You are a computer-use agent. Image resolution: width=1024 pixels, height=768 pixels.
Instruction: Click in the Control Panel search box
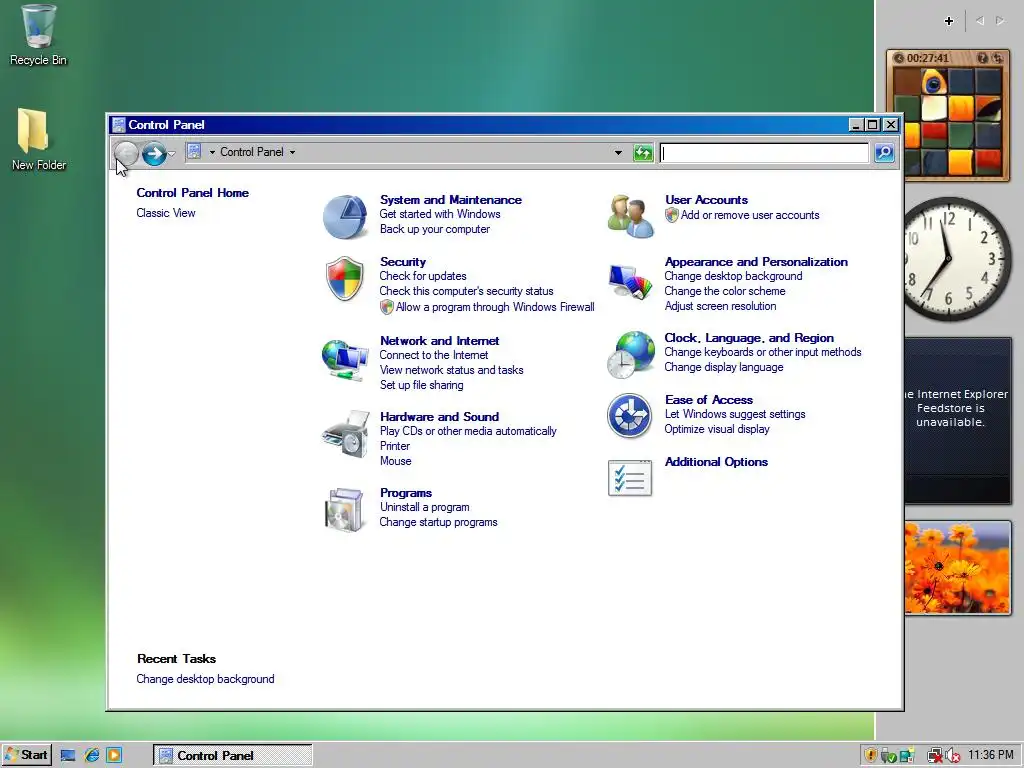coord(764,153)
